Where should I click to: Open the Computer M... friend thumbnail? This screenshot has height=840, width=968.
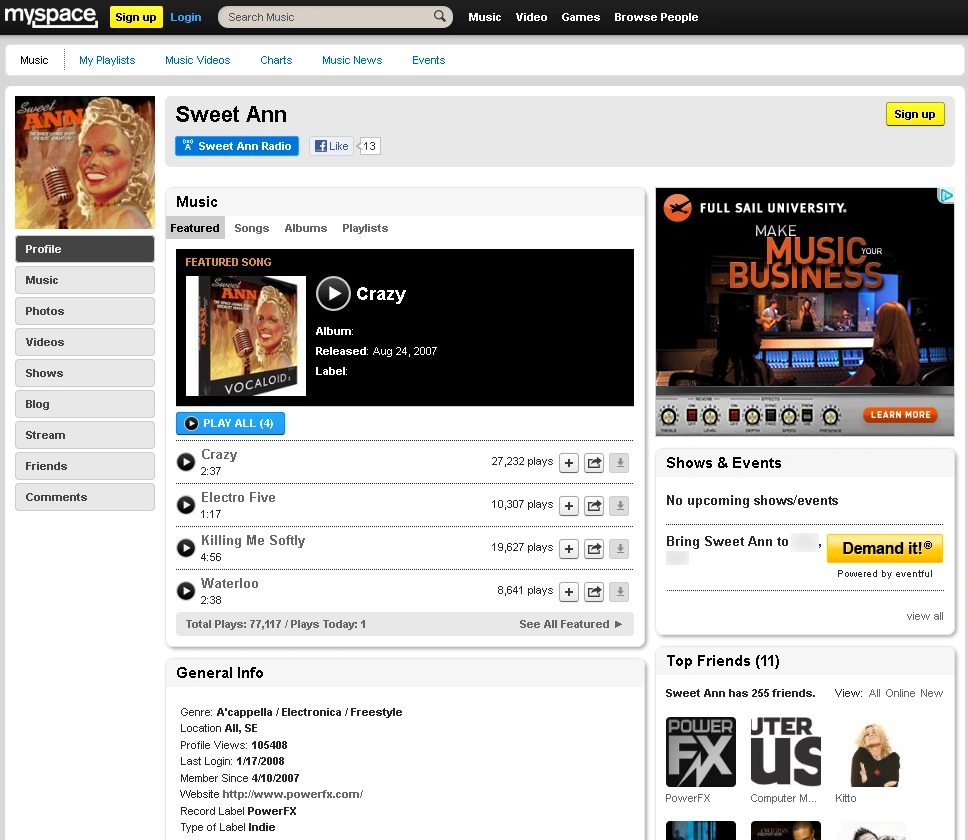786,752
